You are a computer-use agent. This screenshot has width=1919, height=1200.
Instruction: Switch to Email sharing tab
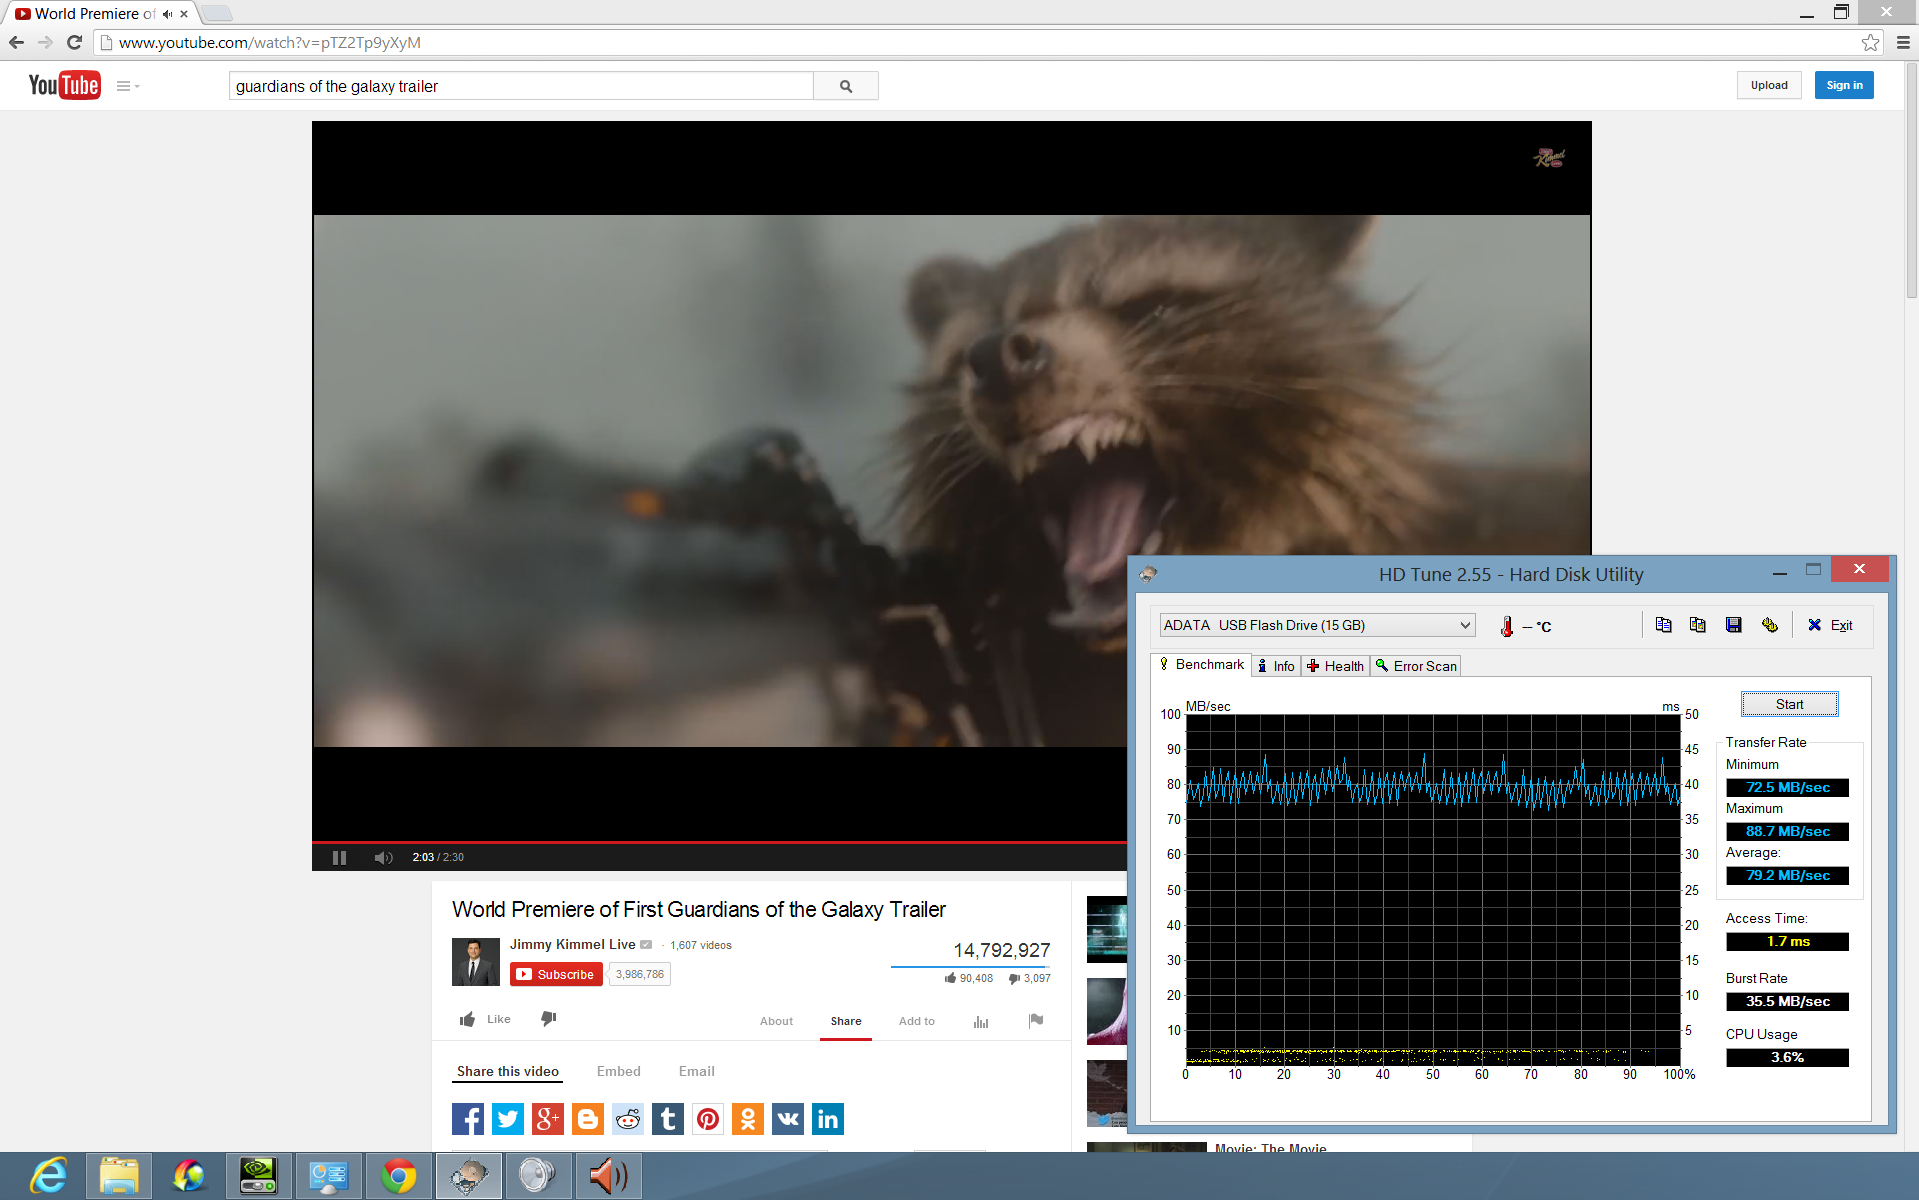pos(697,1071)
